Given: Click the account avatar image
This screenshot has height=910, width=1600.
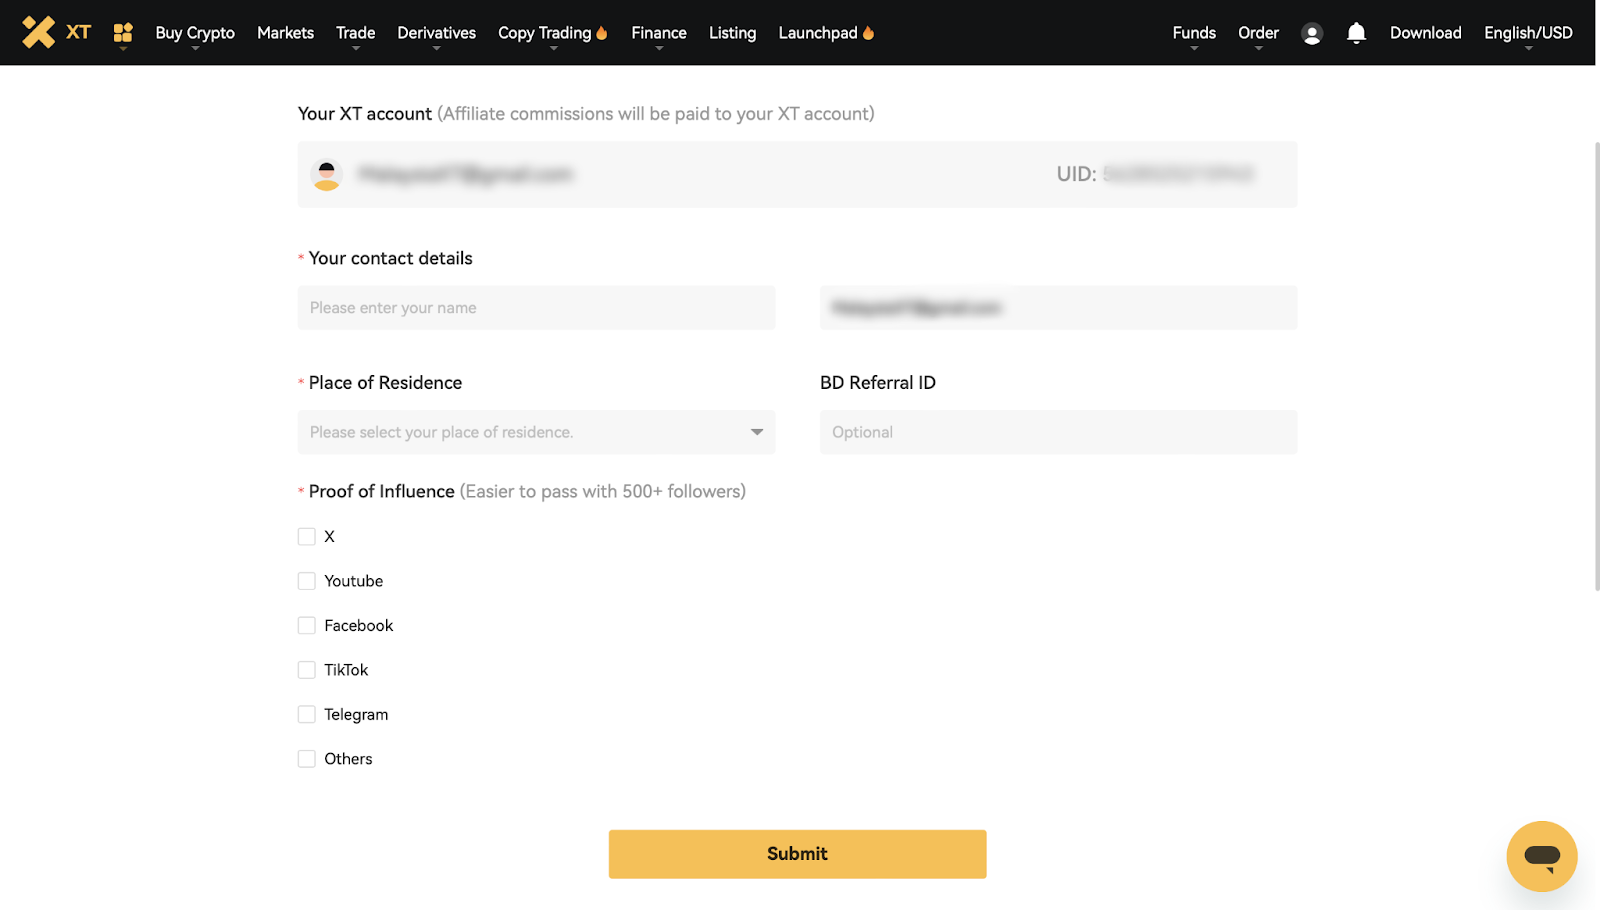Looking at the screenshot, I should (x=327, y=175).
